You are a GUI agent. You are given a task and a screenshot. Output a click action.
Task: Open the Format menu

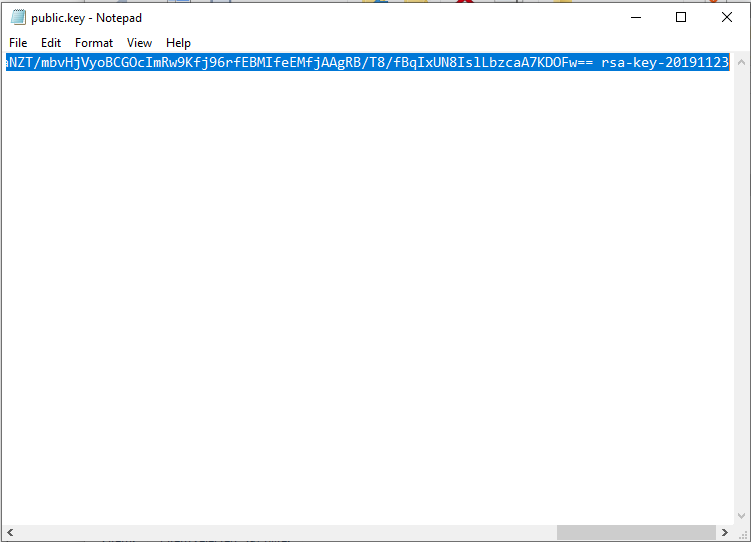[x=94, y=43]
